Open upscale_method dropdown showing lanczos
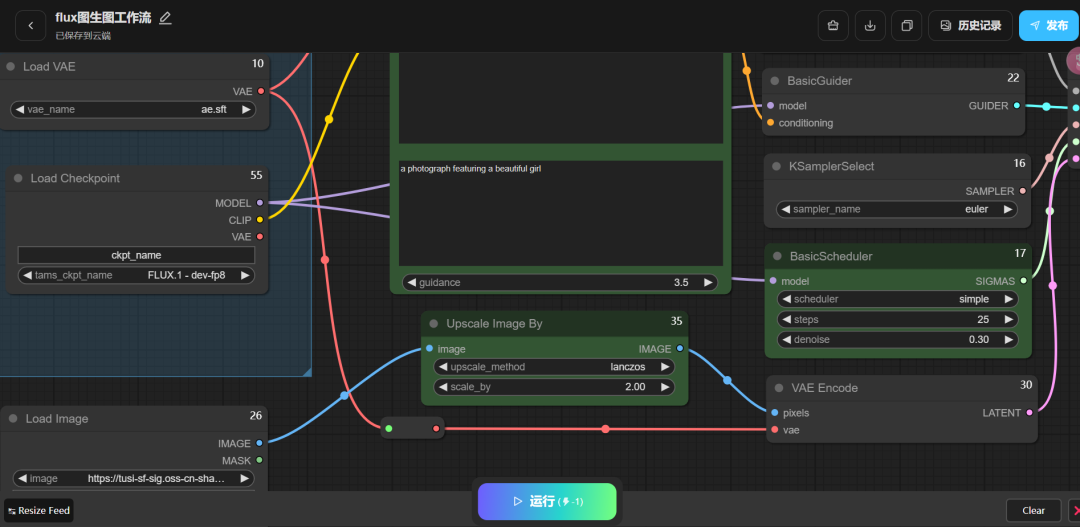 pos(554,367)
